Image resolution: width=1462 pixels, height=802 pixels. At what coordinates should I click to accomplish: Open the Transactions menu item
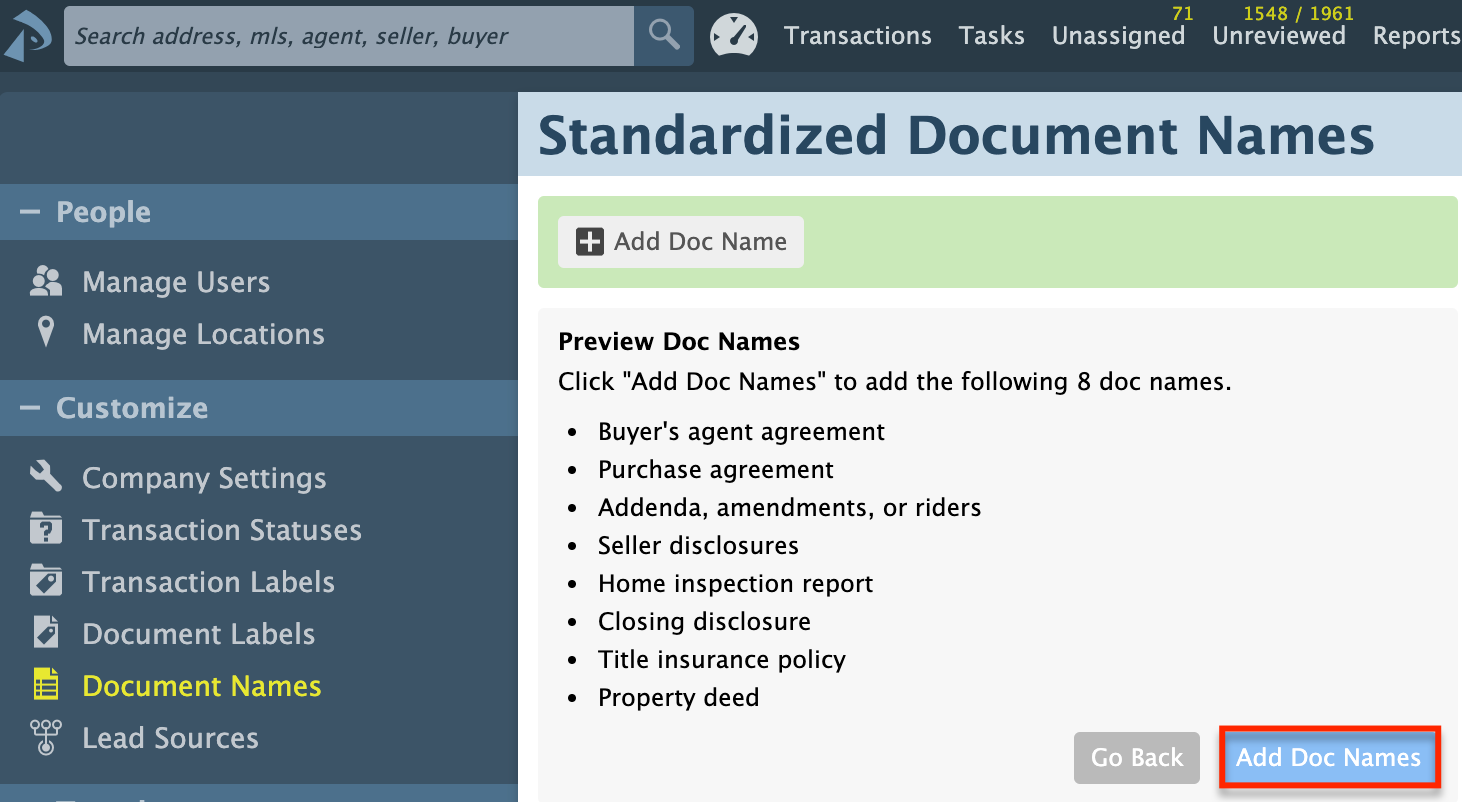857,36
